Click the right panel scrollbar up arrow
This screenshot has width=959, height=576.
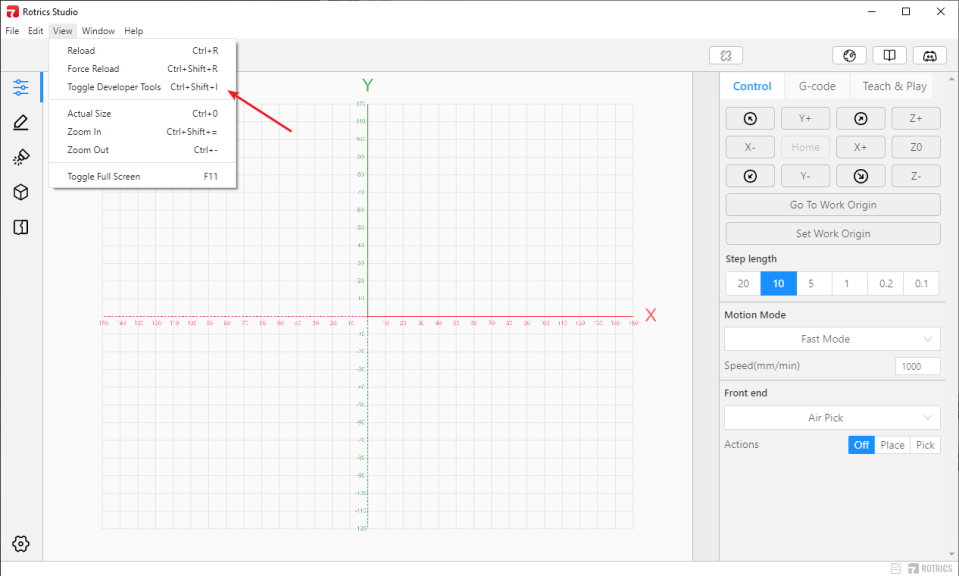point(952,79)
